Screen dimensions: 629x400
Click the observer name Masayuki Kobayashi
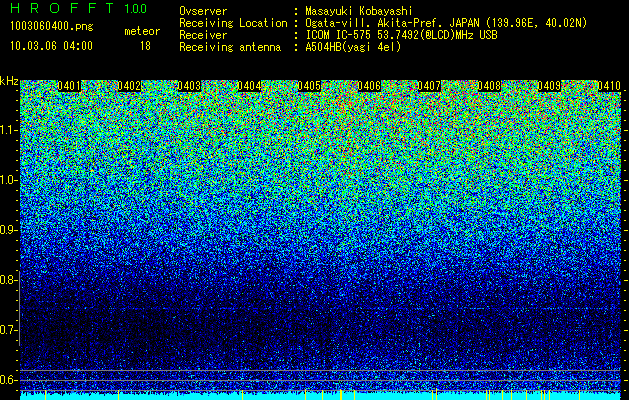point(359,11)
